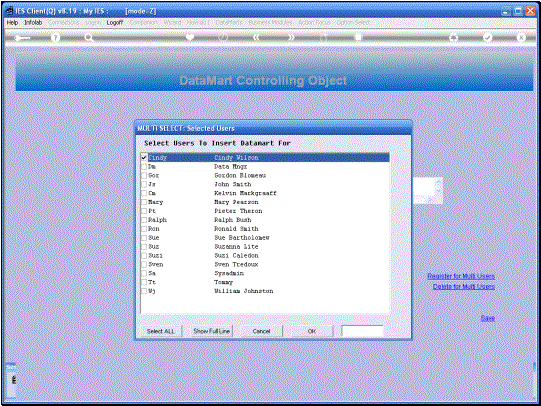541x406 pixels.
Task: Click the Logoff menu item
Action: [x=115, y=22]
